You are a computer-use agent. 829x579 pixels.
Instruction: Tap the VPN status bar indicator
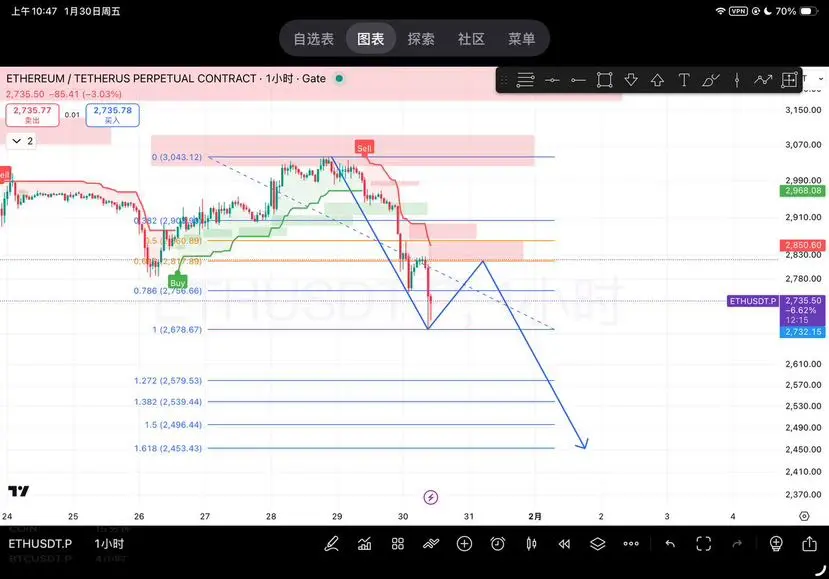pyautogui.click(x=738, y=11)
